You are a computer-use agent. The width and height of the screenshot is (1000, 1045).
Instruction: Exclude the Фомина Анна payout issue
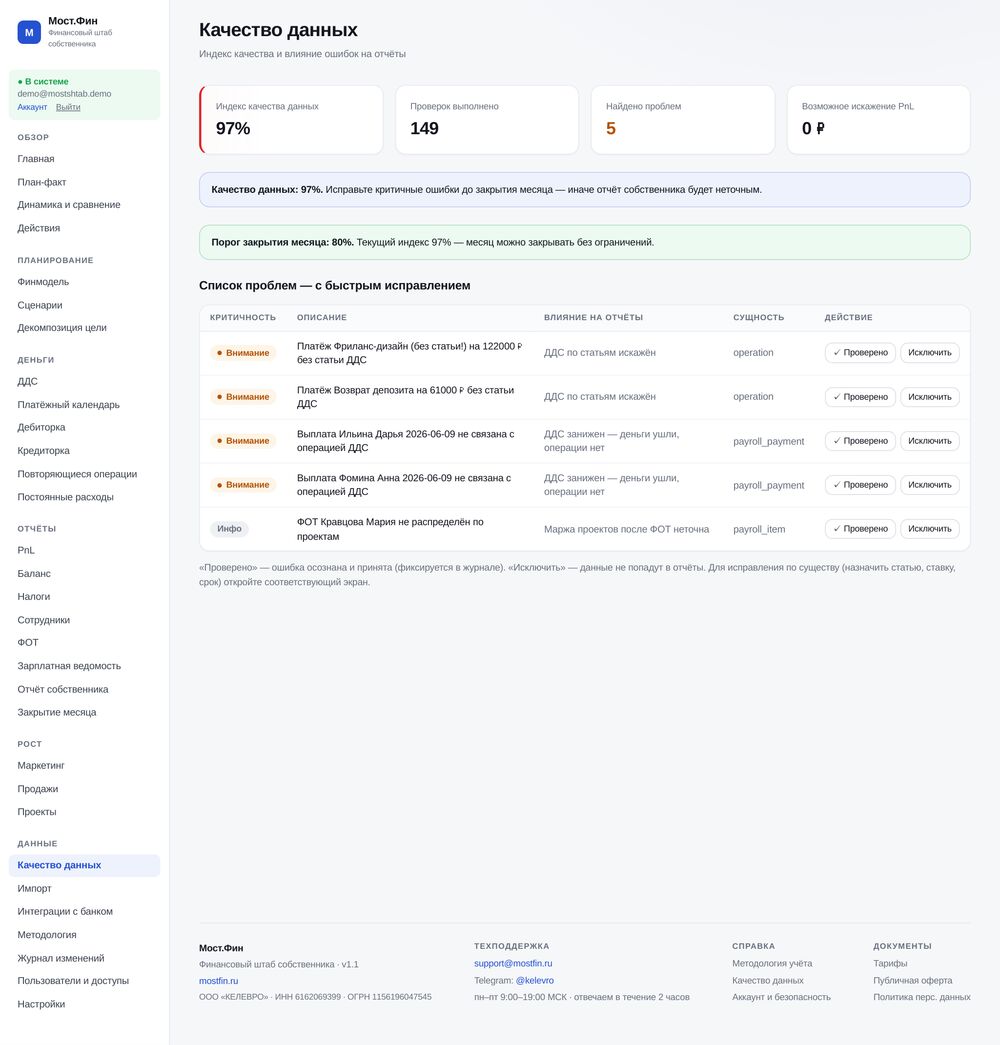929,485
